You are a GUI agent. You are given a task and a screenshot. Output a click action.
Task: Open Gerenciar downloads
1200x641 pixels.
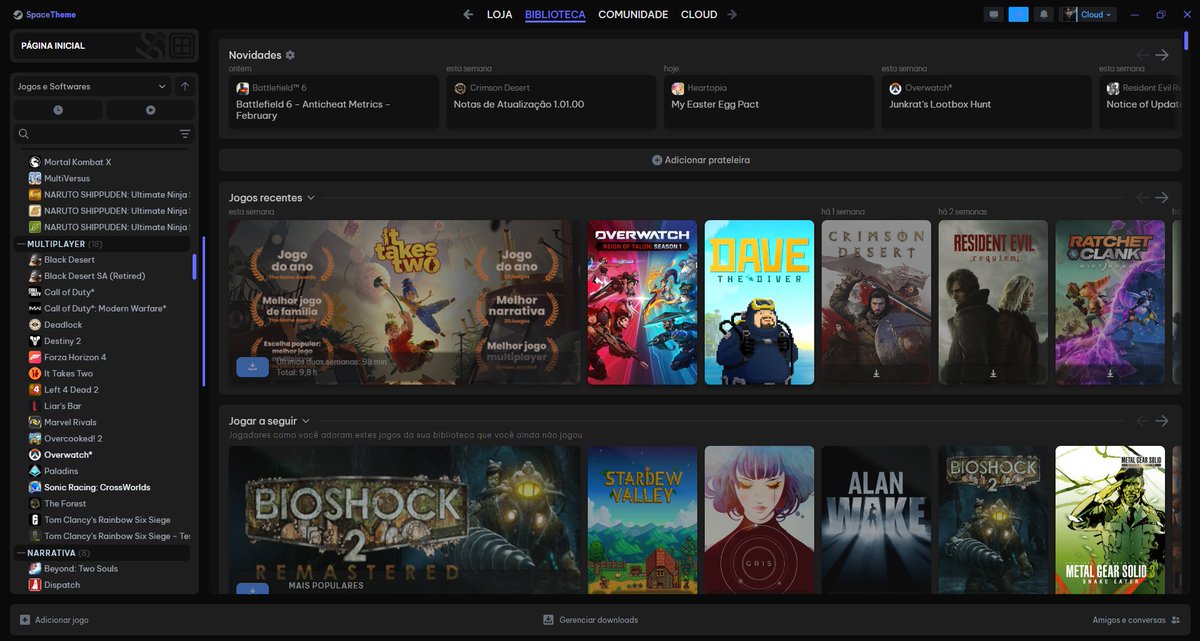coord(590,620)
